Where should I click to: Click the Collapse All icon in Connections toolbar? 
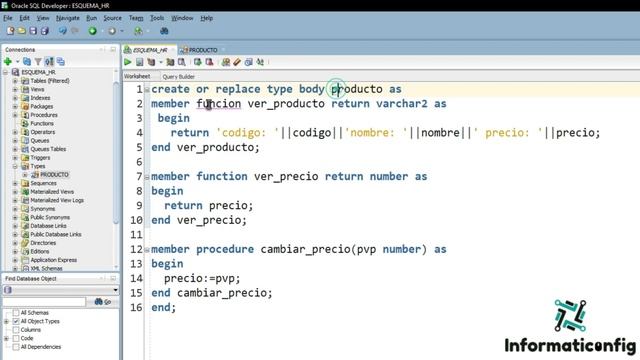coord(61,62)
